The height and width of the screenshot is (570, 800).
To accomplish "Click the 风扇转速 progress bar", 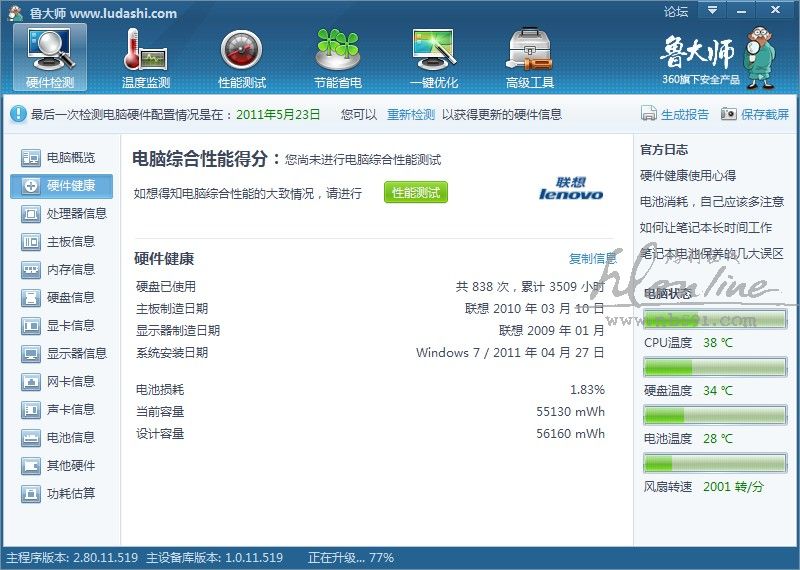I will [x=715, y=463].
